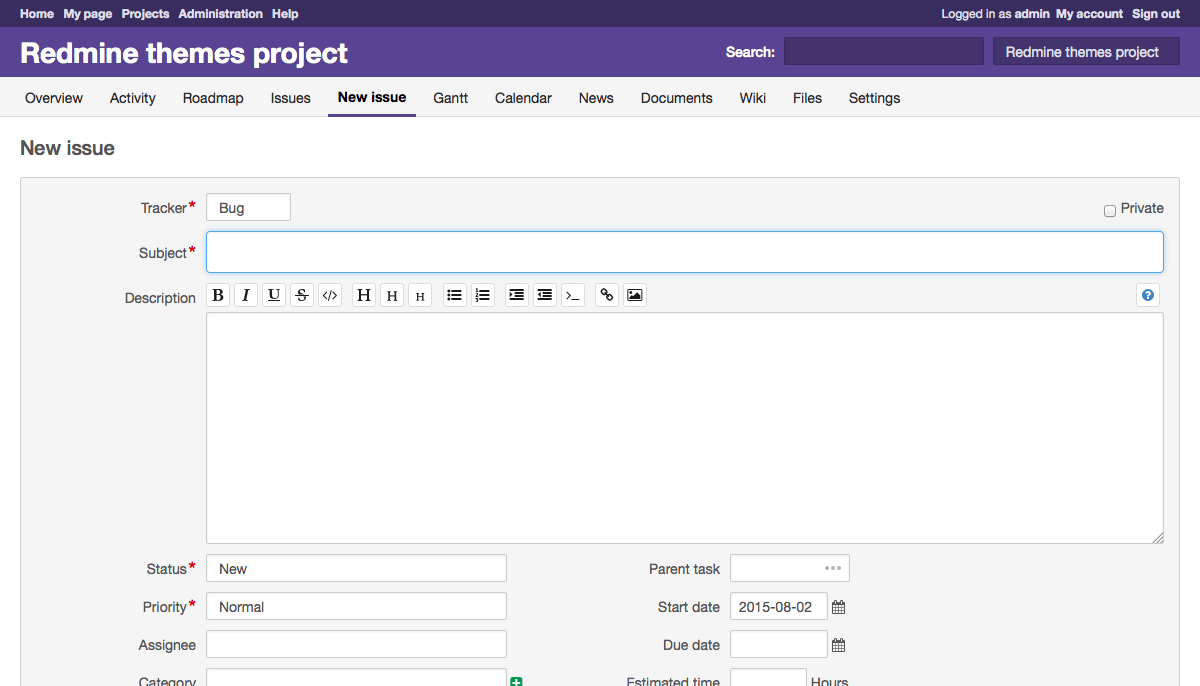Switch to the Gantt tab
Screen dimensions: 1200x686
(450, 98)
